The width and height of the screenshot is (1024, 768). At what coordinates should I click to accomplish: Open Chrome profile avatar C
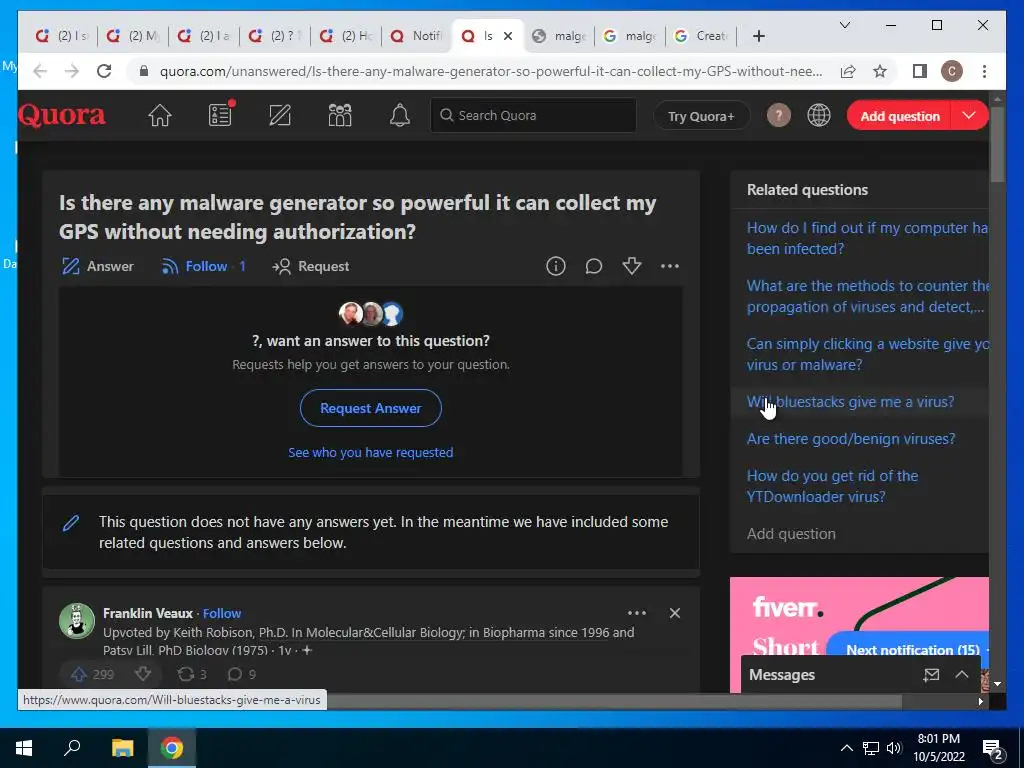(x=952, y=71)
